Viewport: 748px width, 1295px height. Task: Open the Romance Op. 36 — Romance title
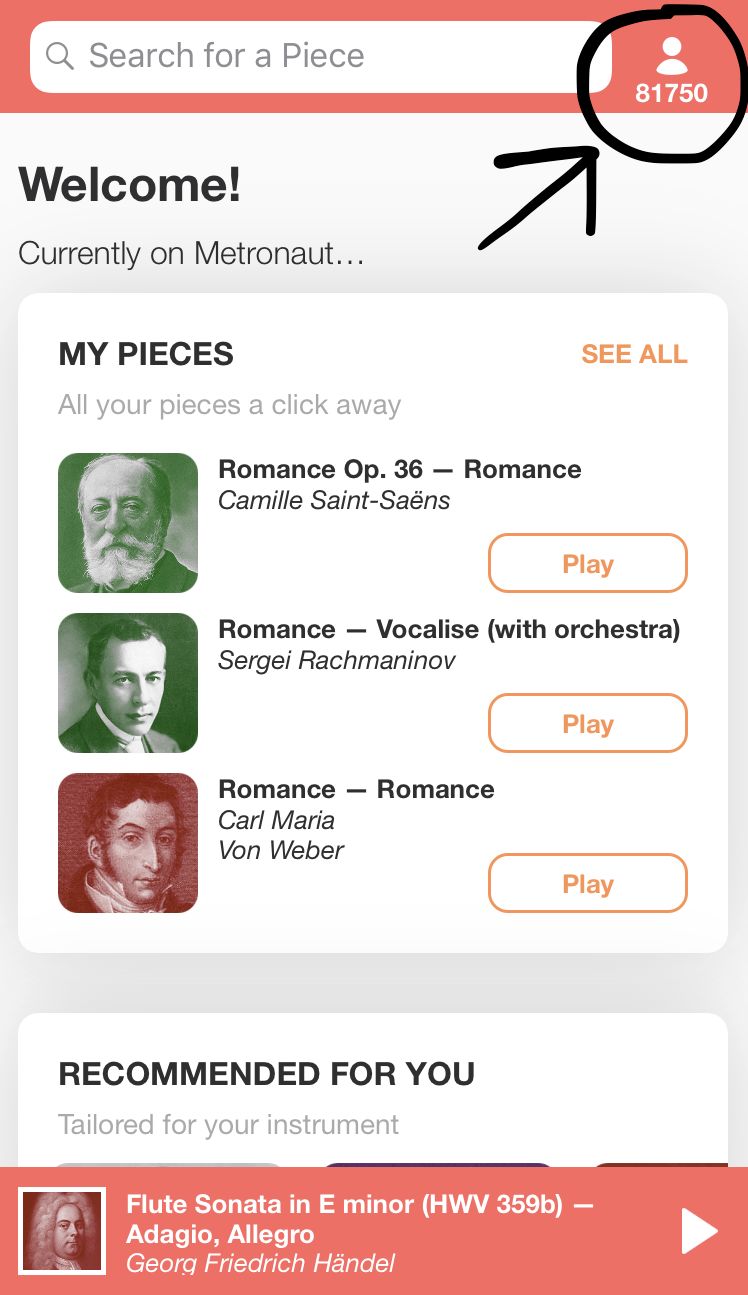click(399, 470)
